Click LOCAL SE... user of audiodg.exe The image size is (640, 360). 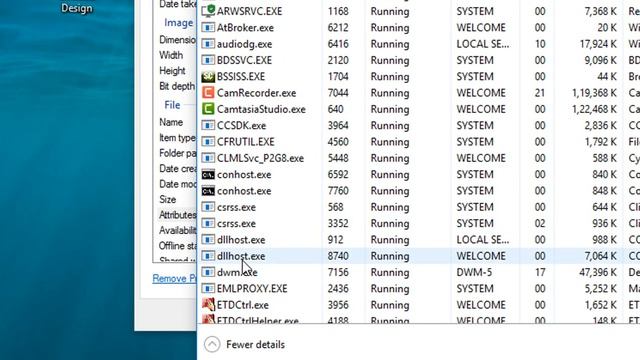(x=483, y=44)
